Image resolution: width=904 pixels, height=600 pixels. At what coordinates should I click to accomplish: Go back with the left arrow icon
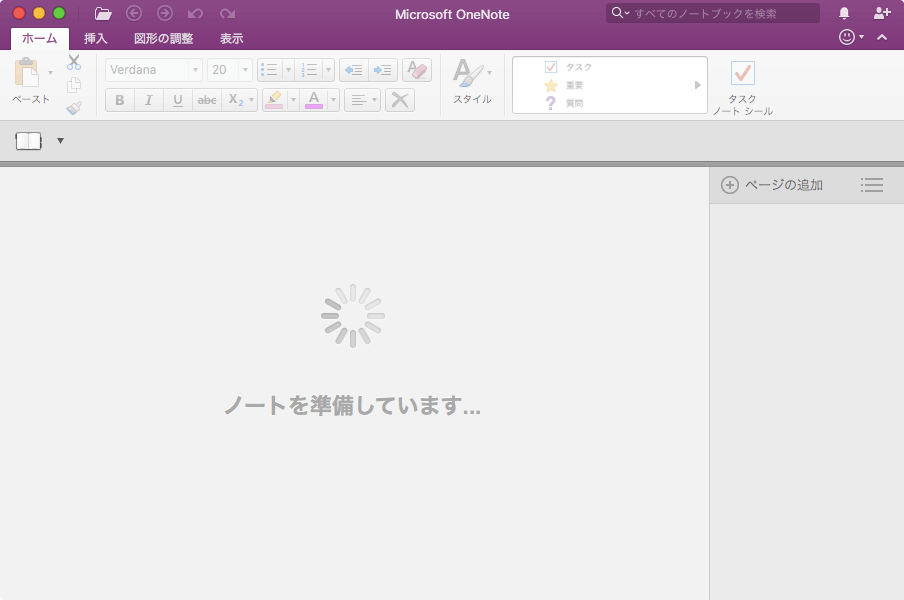[134, 13]
